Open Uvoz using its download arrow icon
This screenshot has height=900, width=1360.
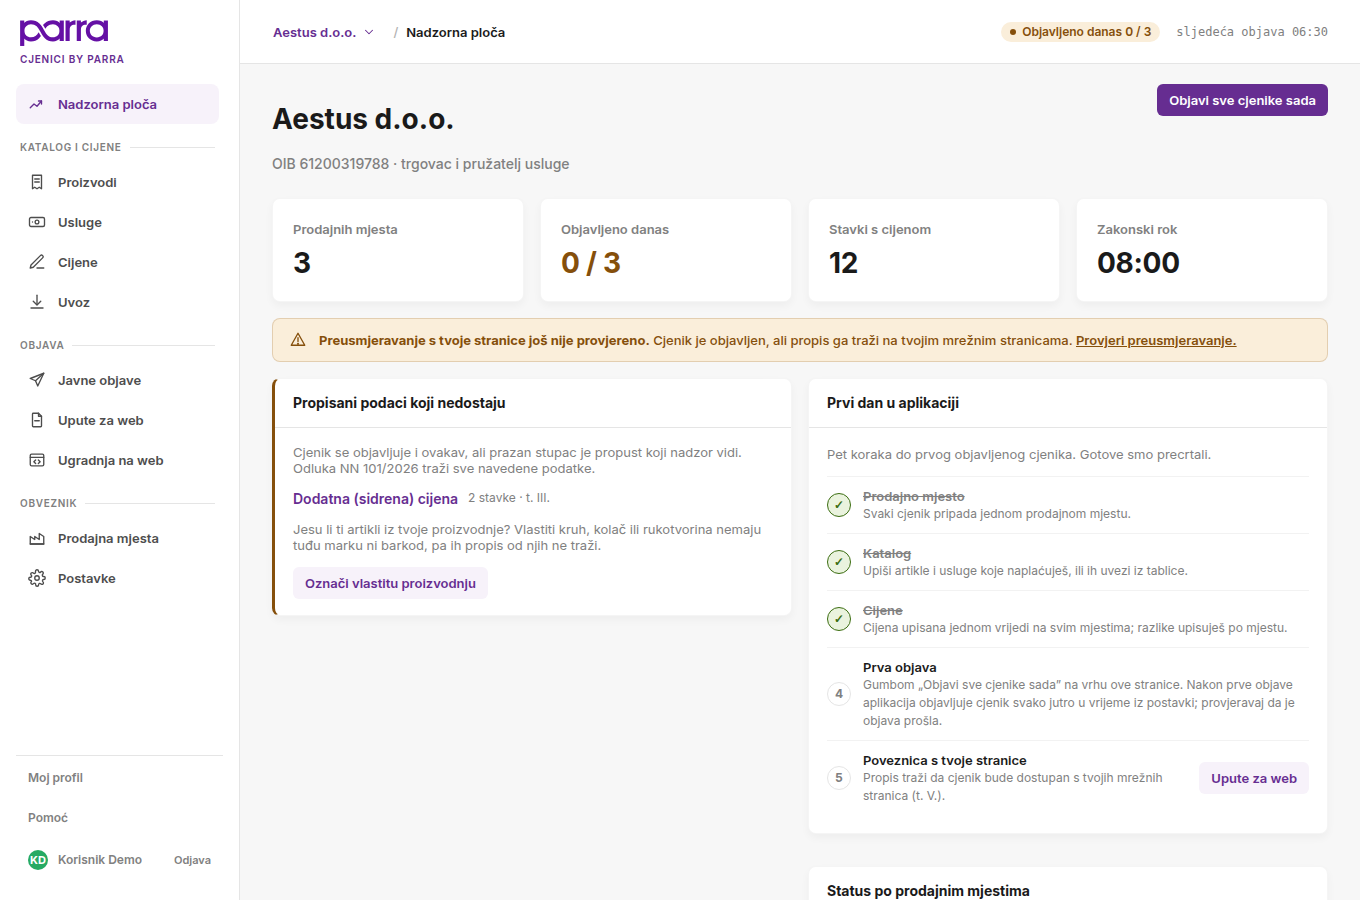37,302
